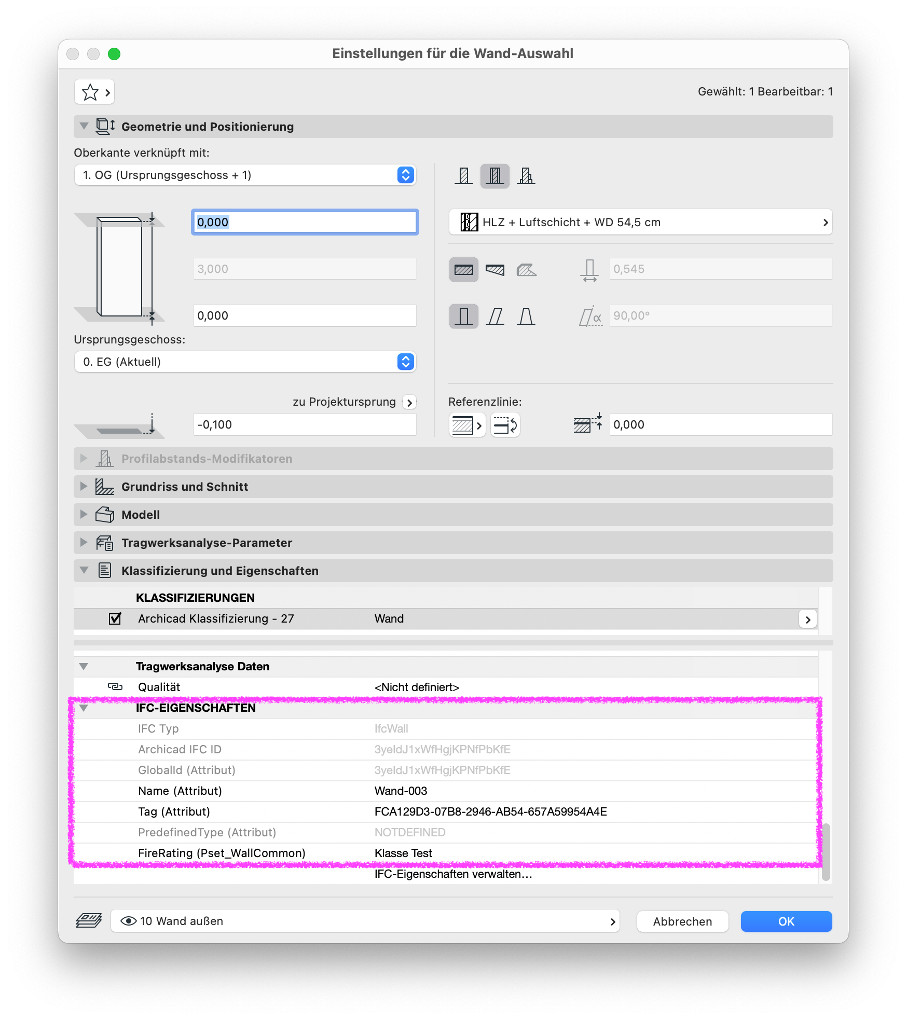Collapse Tragwerksanalyse Daten group

pos(84,666)
